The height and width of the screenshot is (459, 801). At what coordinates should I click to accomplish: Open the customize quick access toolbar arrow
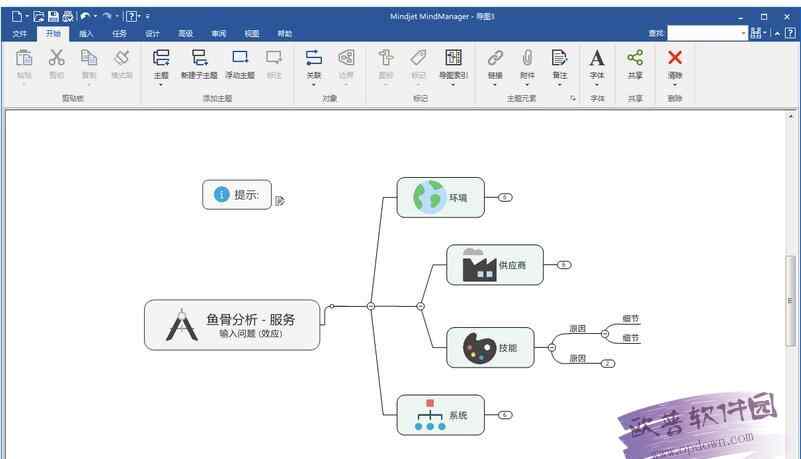tap(148, 16)
